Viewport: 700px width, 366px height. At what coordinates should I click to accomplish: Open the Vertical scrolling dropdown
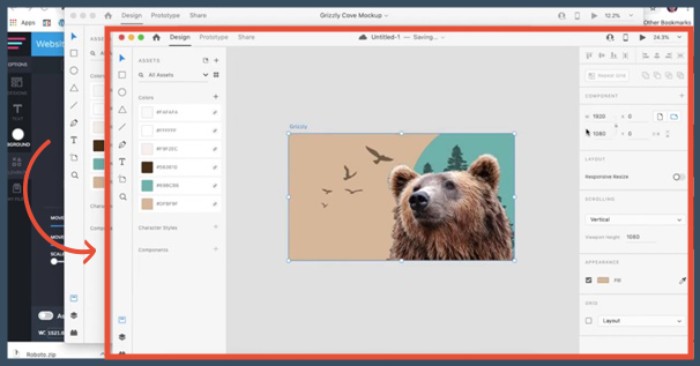(x=634, y=220)
